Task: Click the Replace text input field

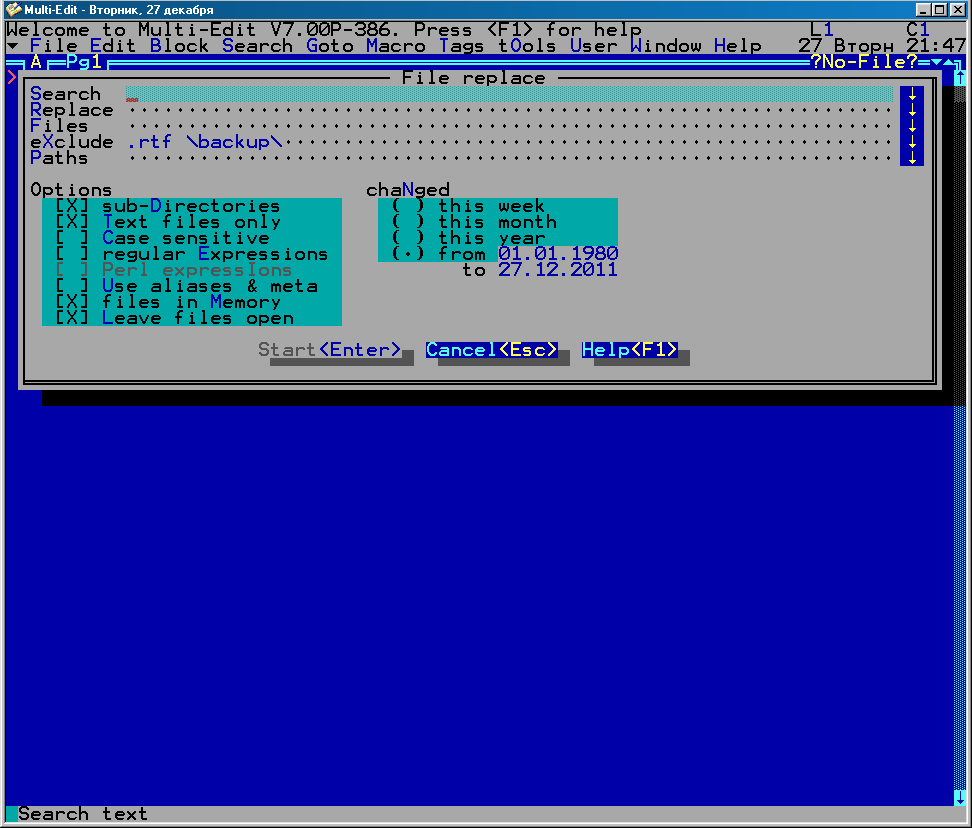Action: [510, 110]
